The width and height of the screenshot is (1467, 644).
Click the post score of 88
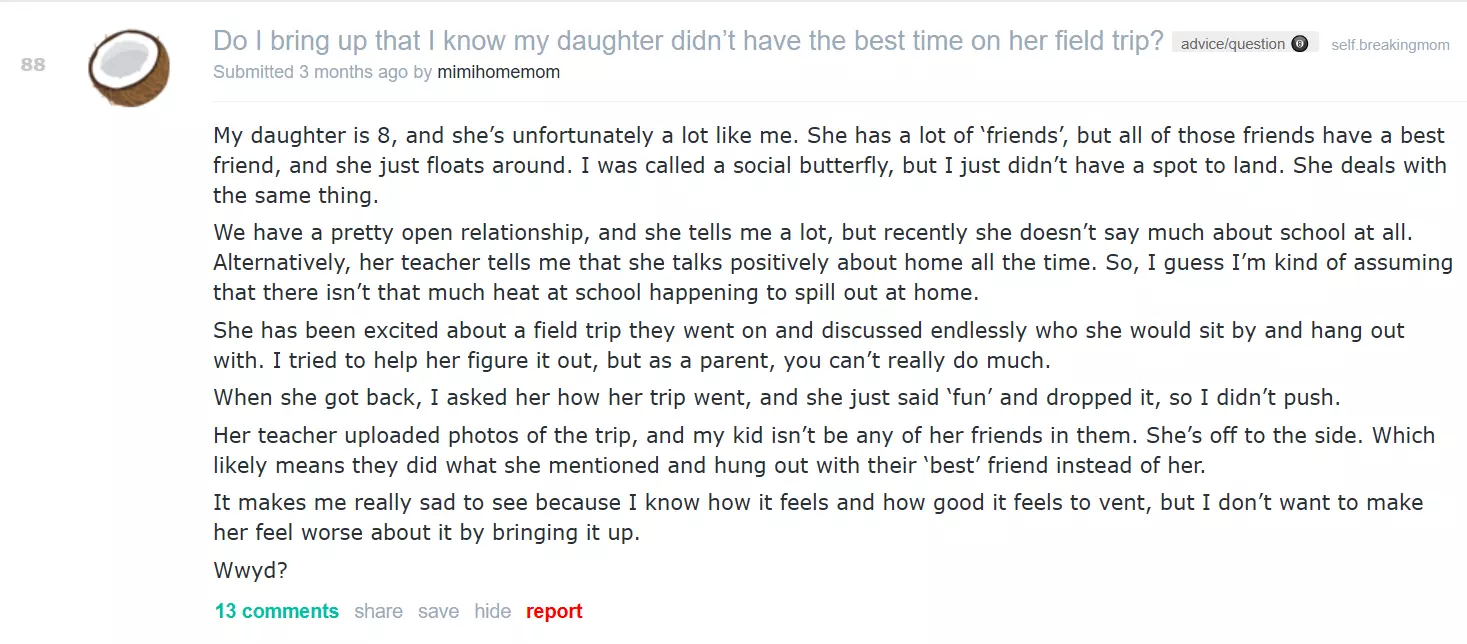click(33, 65)
